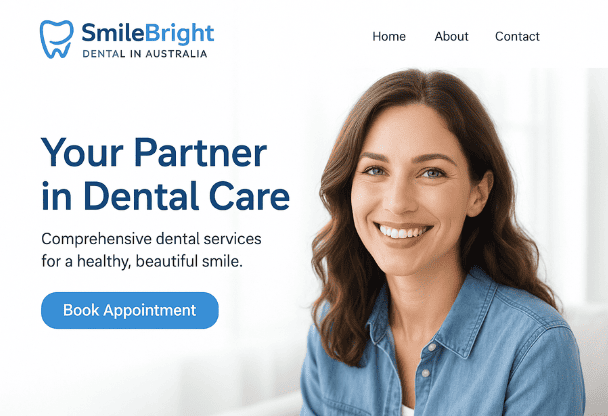Screen dimensions: 608x416
Task: Click the word 'Smile' in the logo
Action: tap(114, 33)
